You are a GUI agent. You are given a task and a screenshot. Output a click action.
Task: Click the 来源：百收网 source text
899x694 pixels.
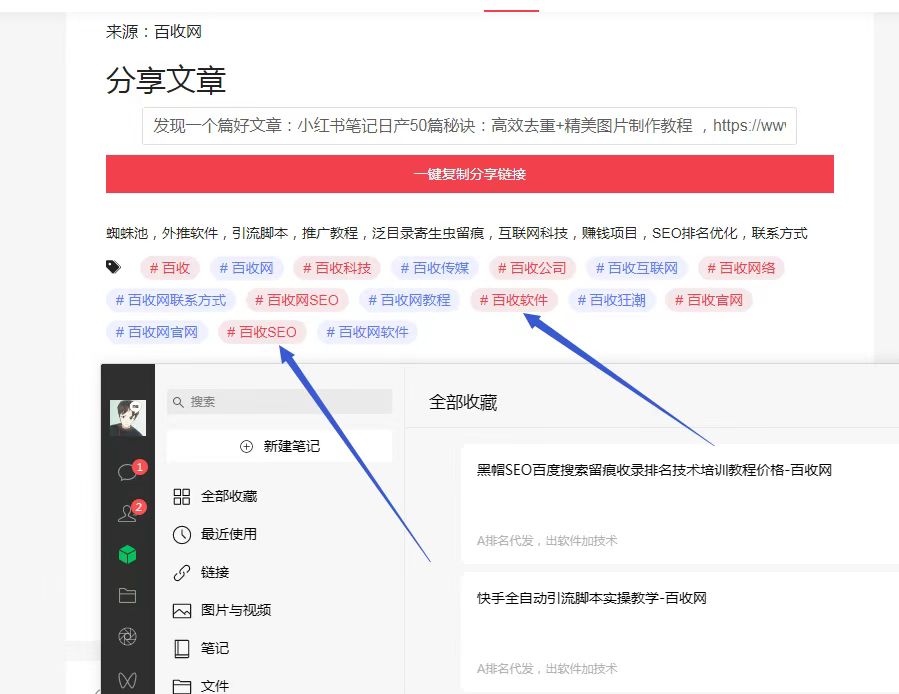coord(154,32)
